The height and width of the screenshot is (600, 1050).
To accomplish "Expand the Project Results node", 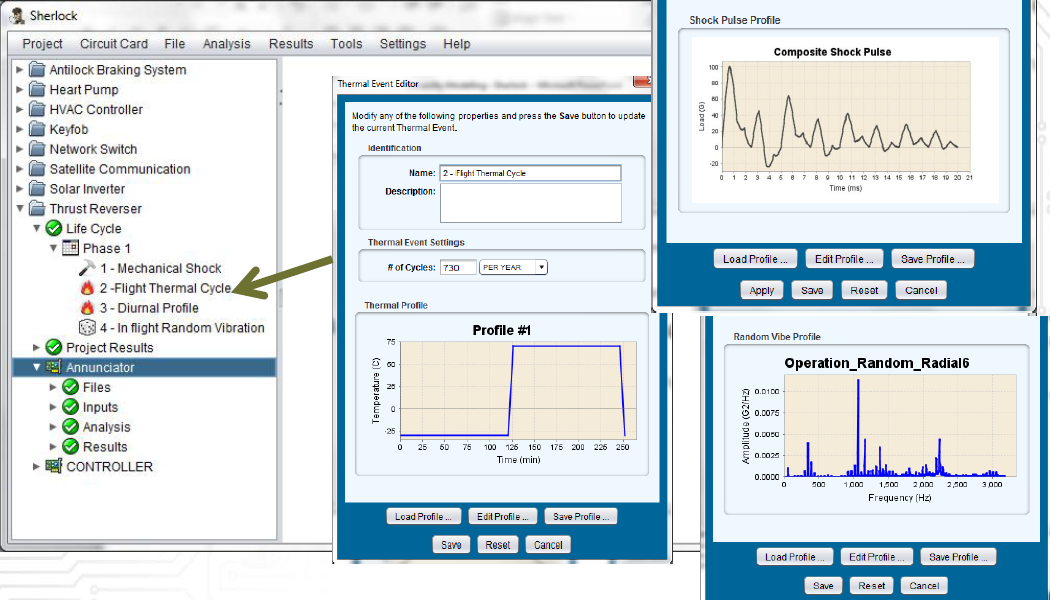I will (36, 347).
